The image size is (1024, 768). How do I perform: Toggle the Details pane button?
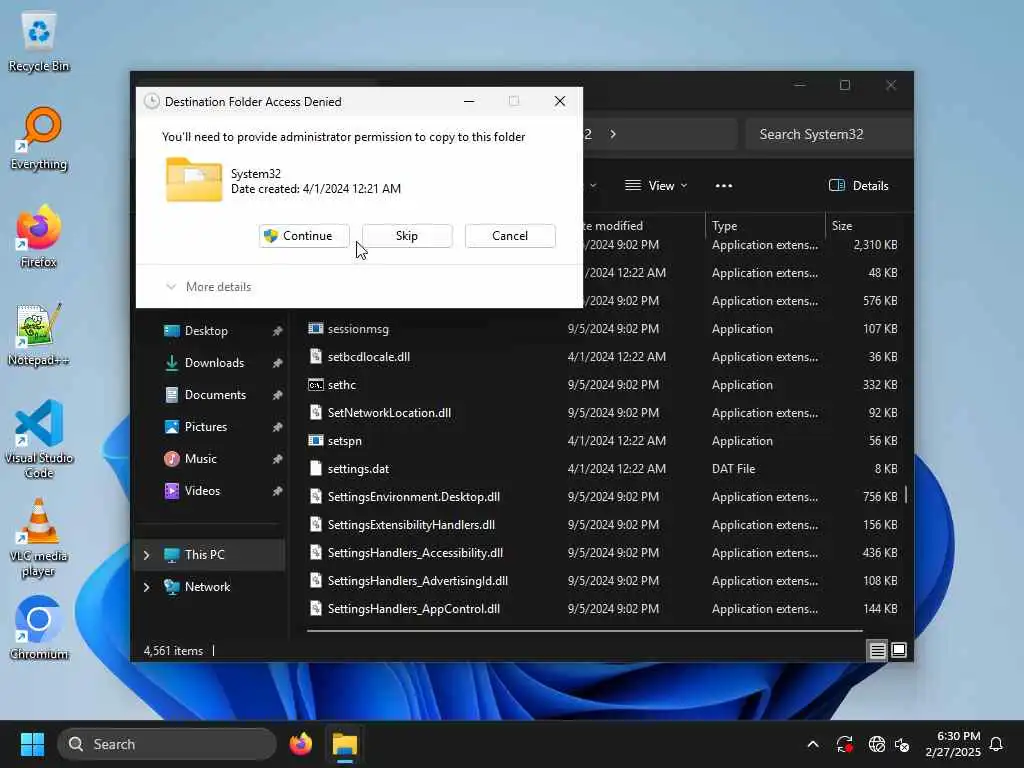tap(859, 186)
